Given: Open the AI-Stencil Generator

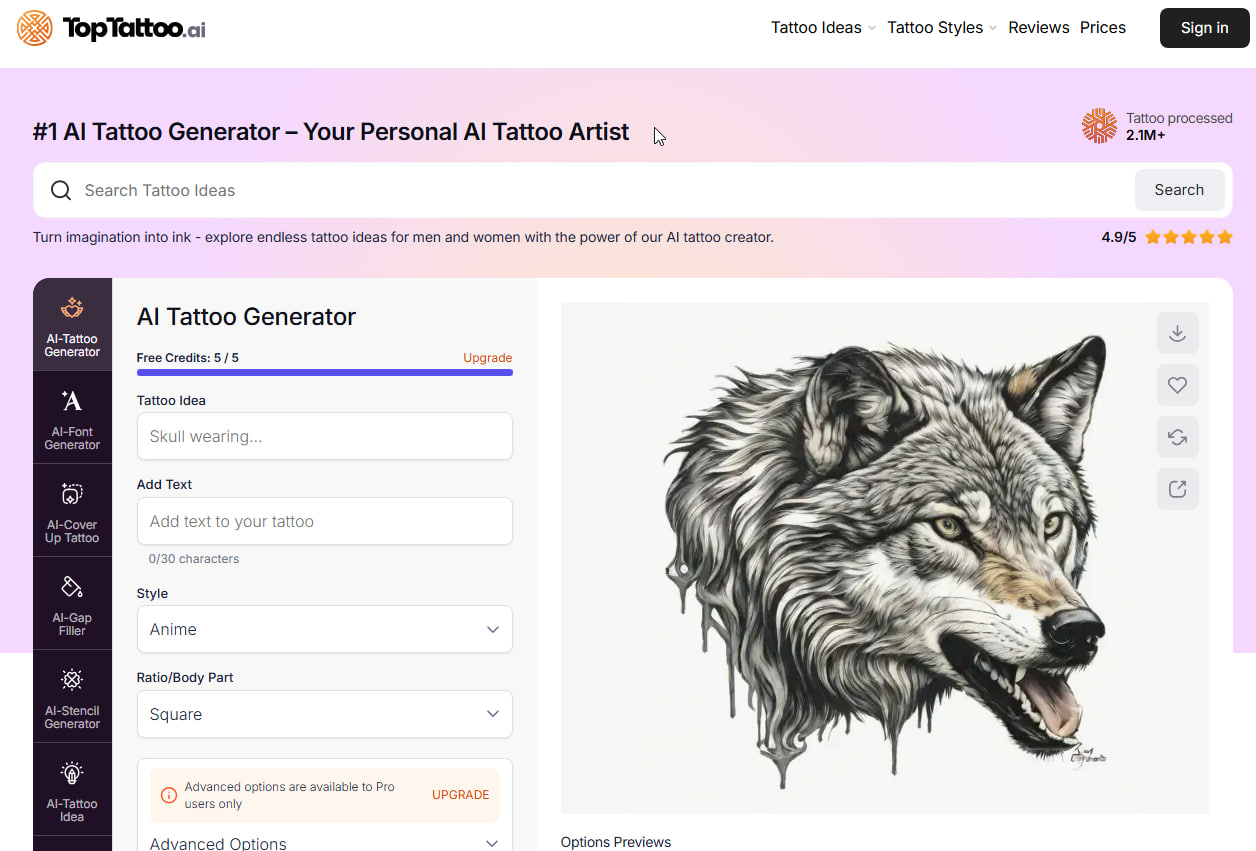Looking at the screenshot, I should (71, 697).
